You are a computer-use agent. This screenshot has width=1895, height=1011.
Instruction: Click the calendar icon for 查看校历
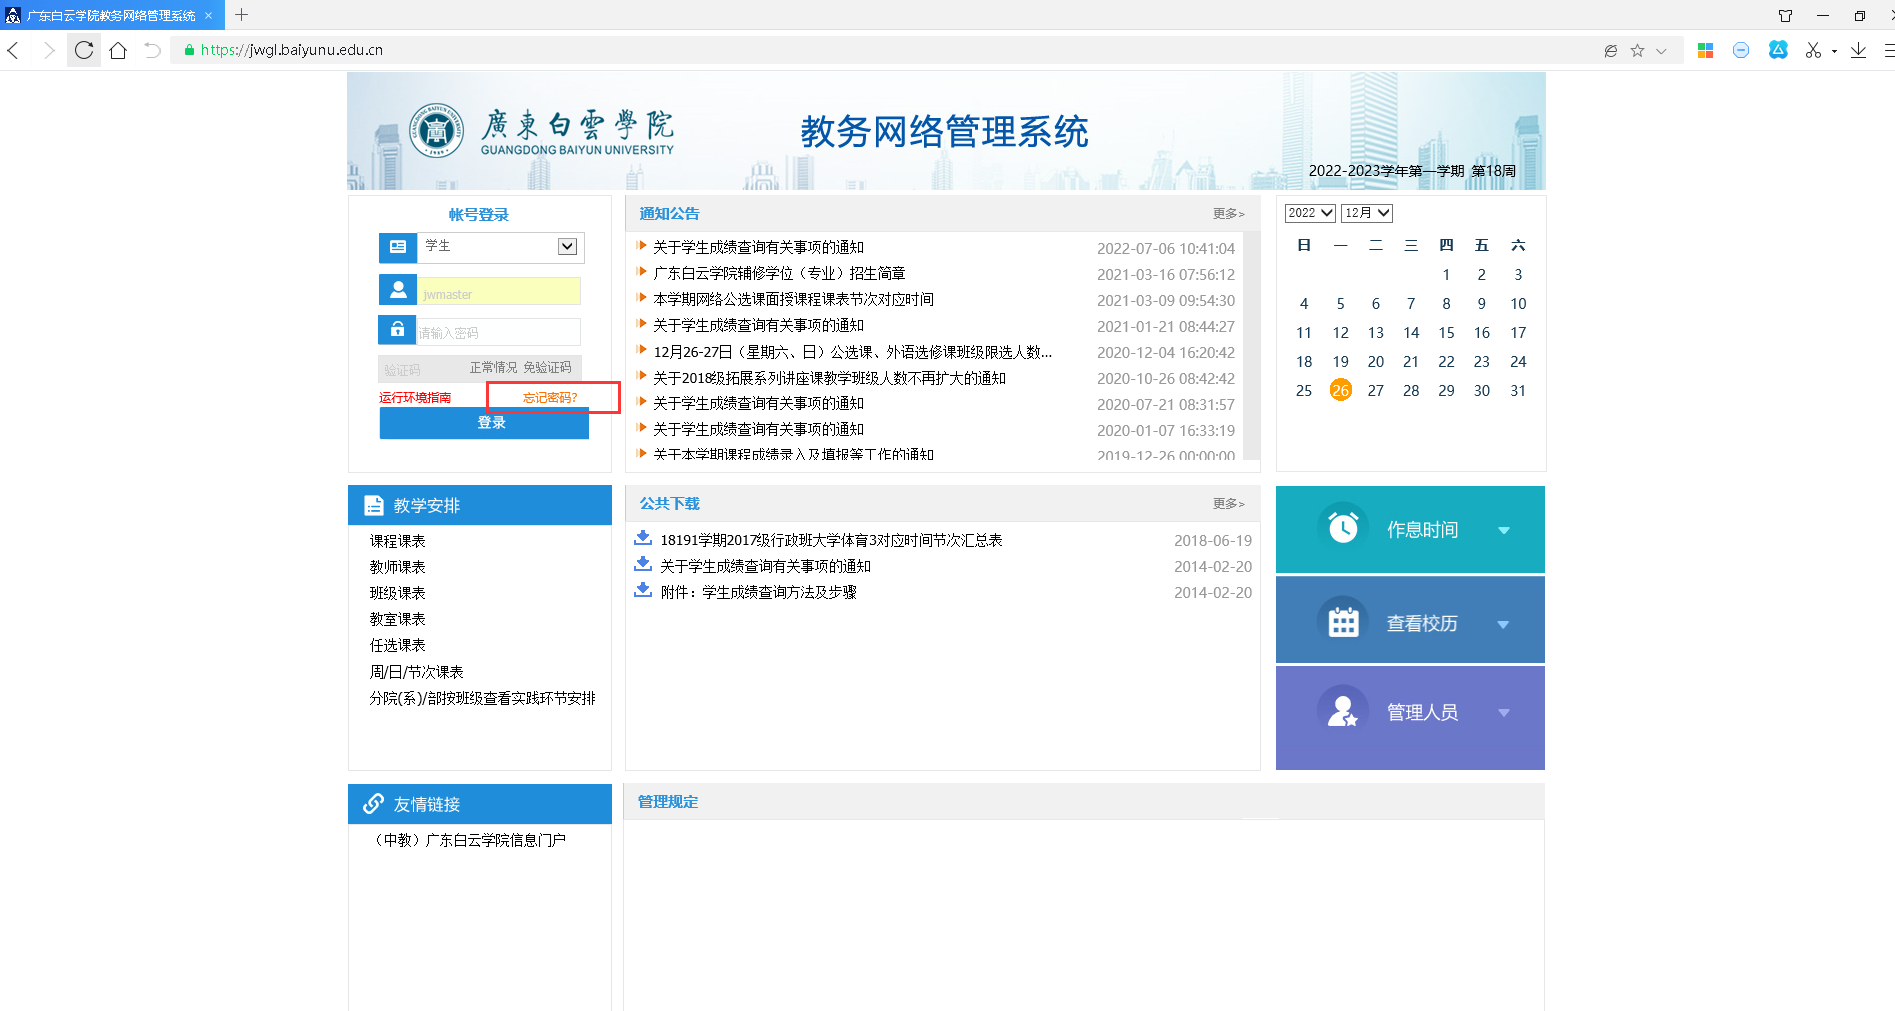click(1342, 623)
